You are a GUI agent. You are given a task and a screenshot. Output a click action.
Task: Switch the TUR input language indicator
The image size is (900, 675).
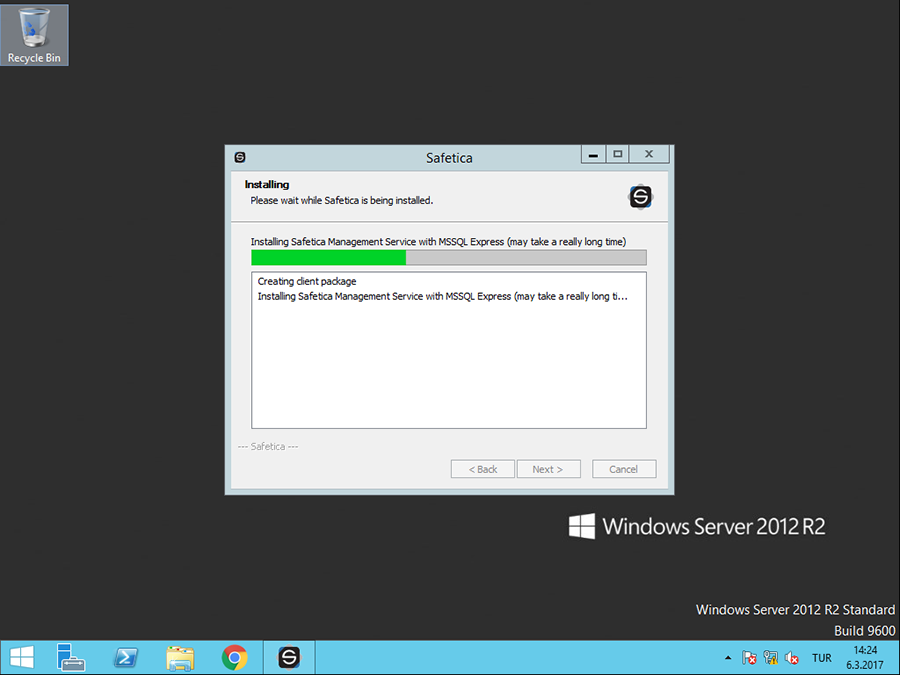pos(821,658)
